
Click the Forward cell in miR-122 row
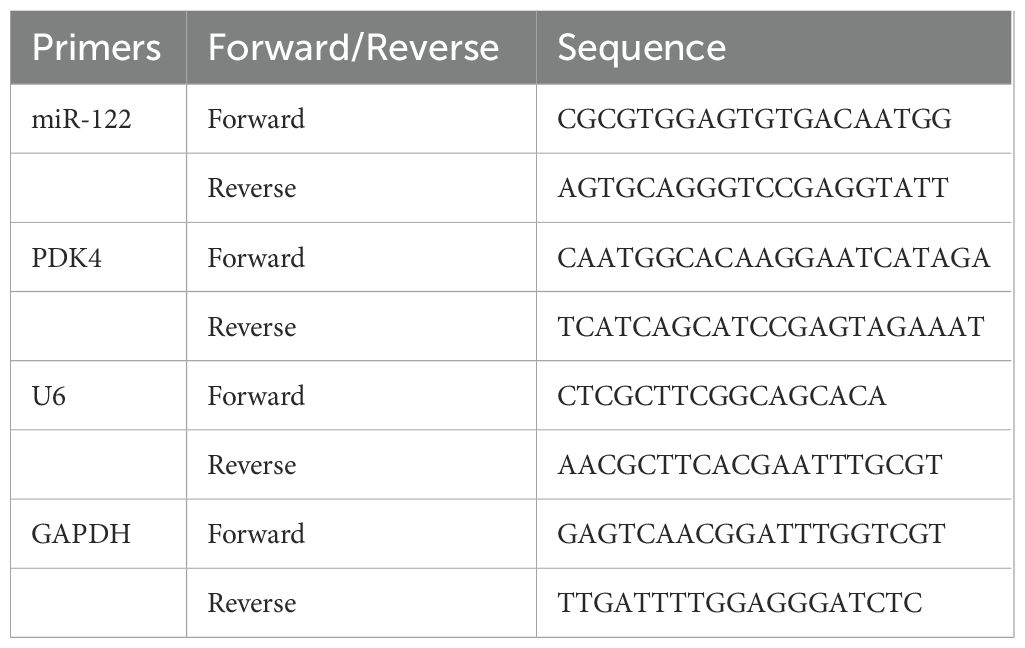pos(256,119)
